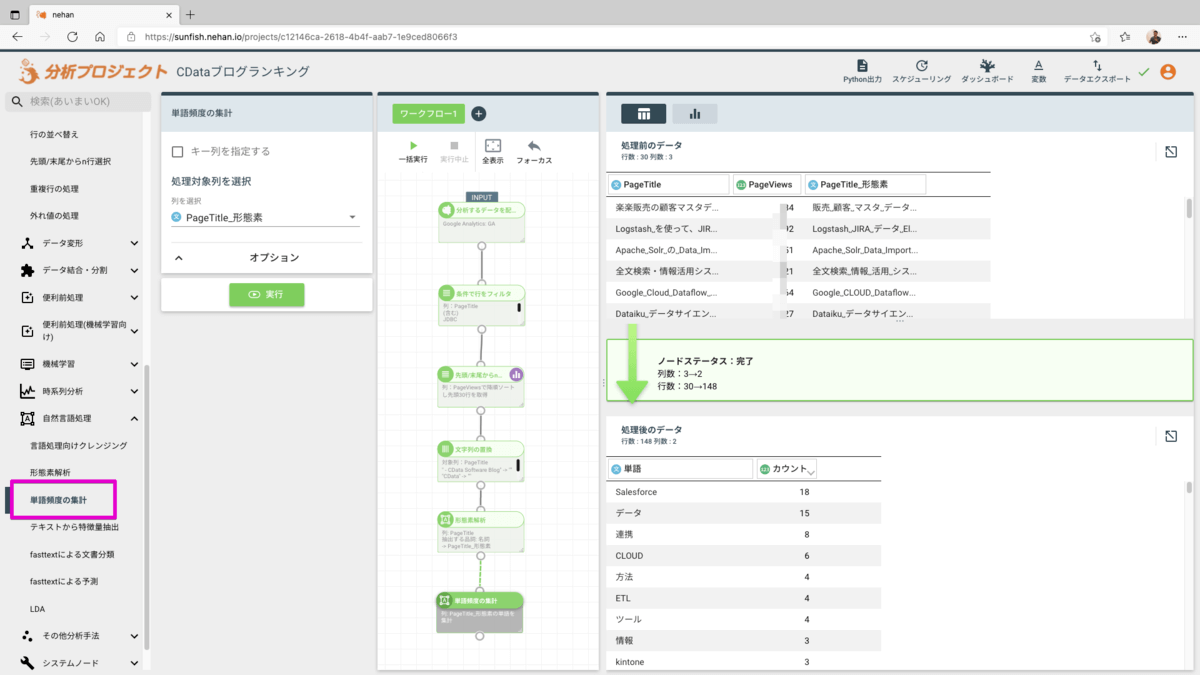The width and height of the screenshot is (1200, 675).
Task: Click the データエクスポート icon
Action: click(x=1097, y=66)
